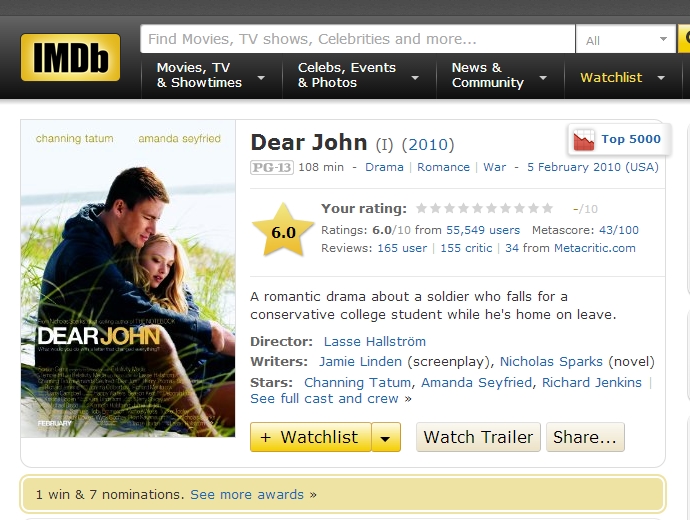Read the 155 critic reviews
The width and height of the screenshot is (690, 520).
pos(466,248)
